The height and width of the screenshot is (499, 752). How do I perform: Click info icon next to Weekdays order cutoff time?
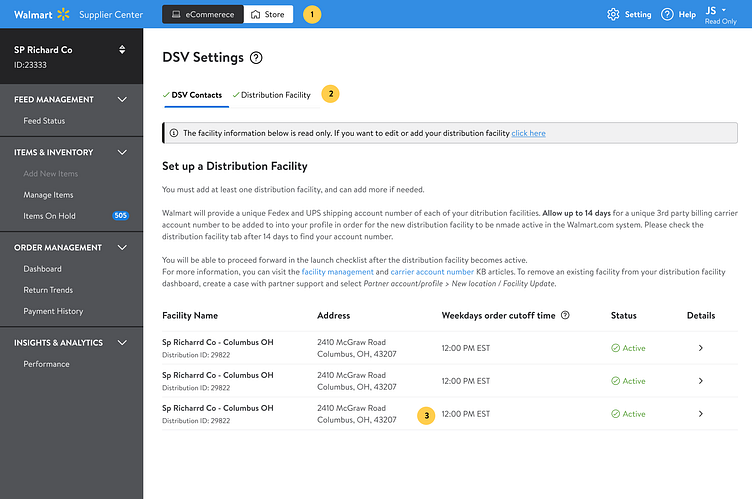[x=565, y=315]
